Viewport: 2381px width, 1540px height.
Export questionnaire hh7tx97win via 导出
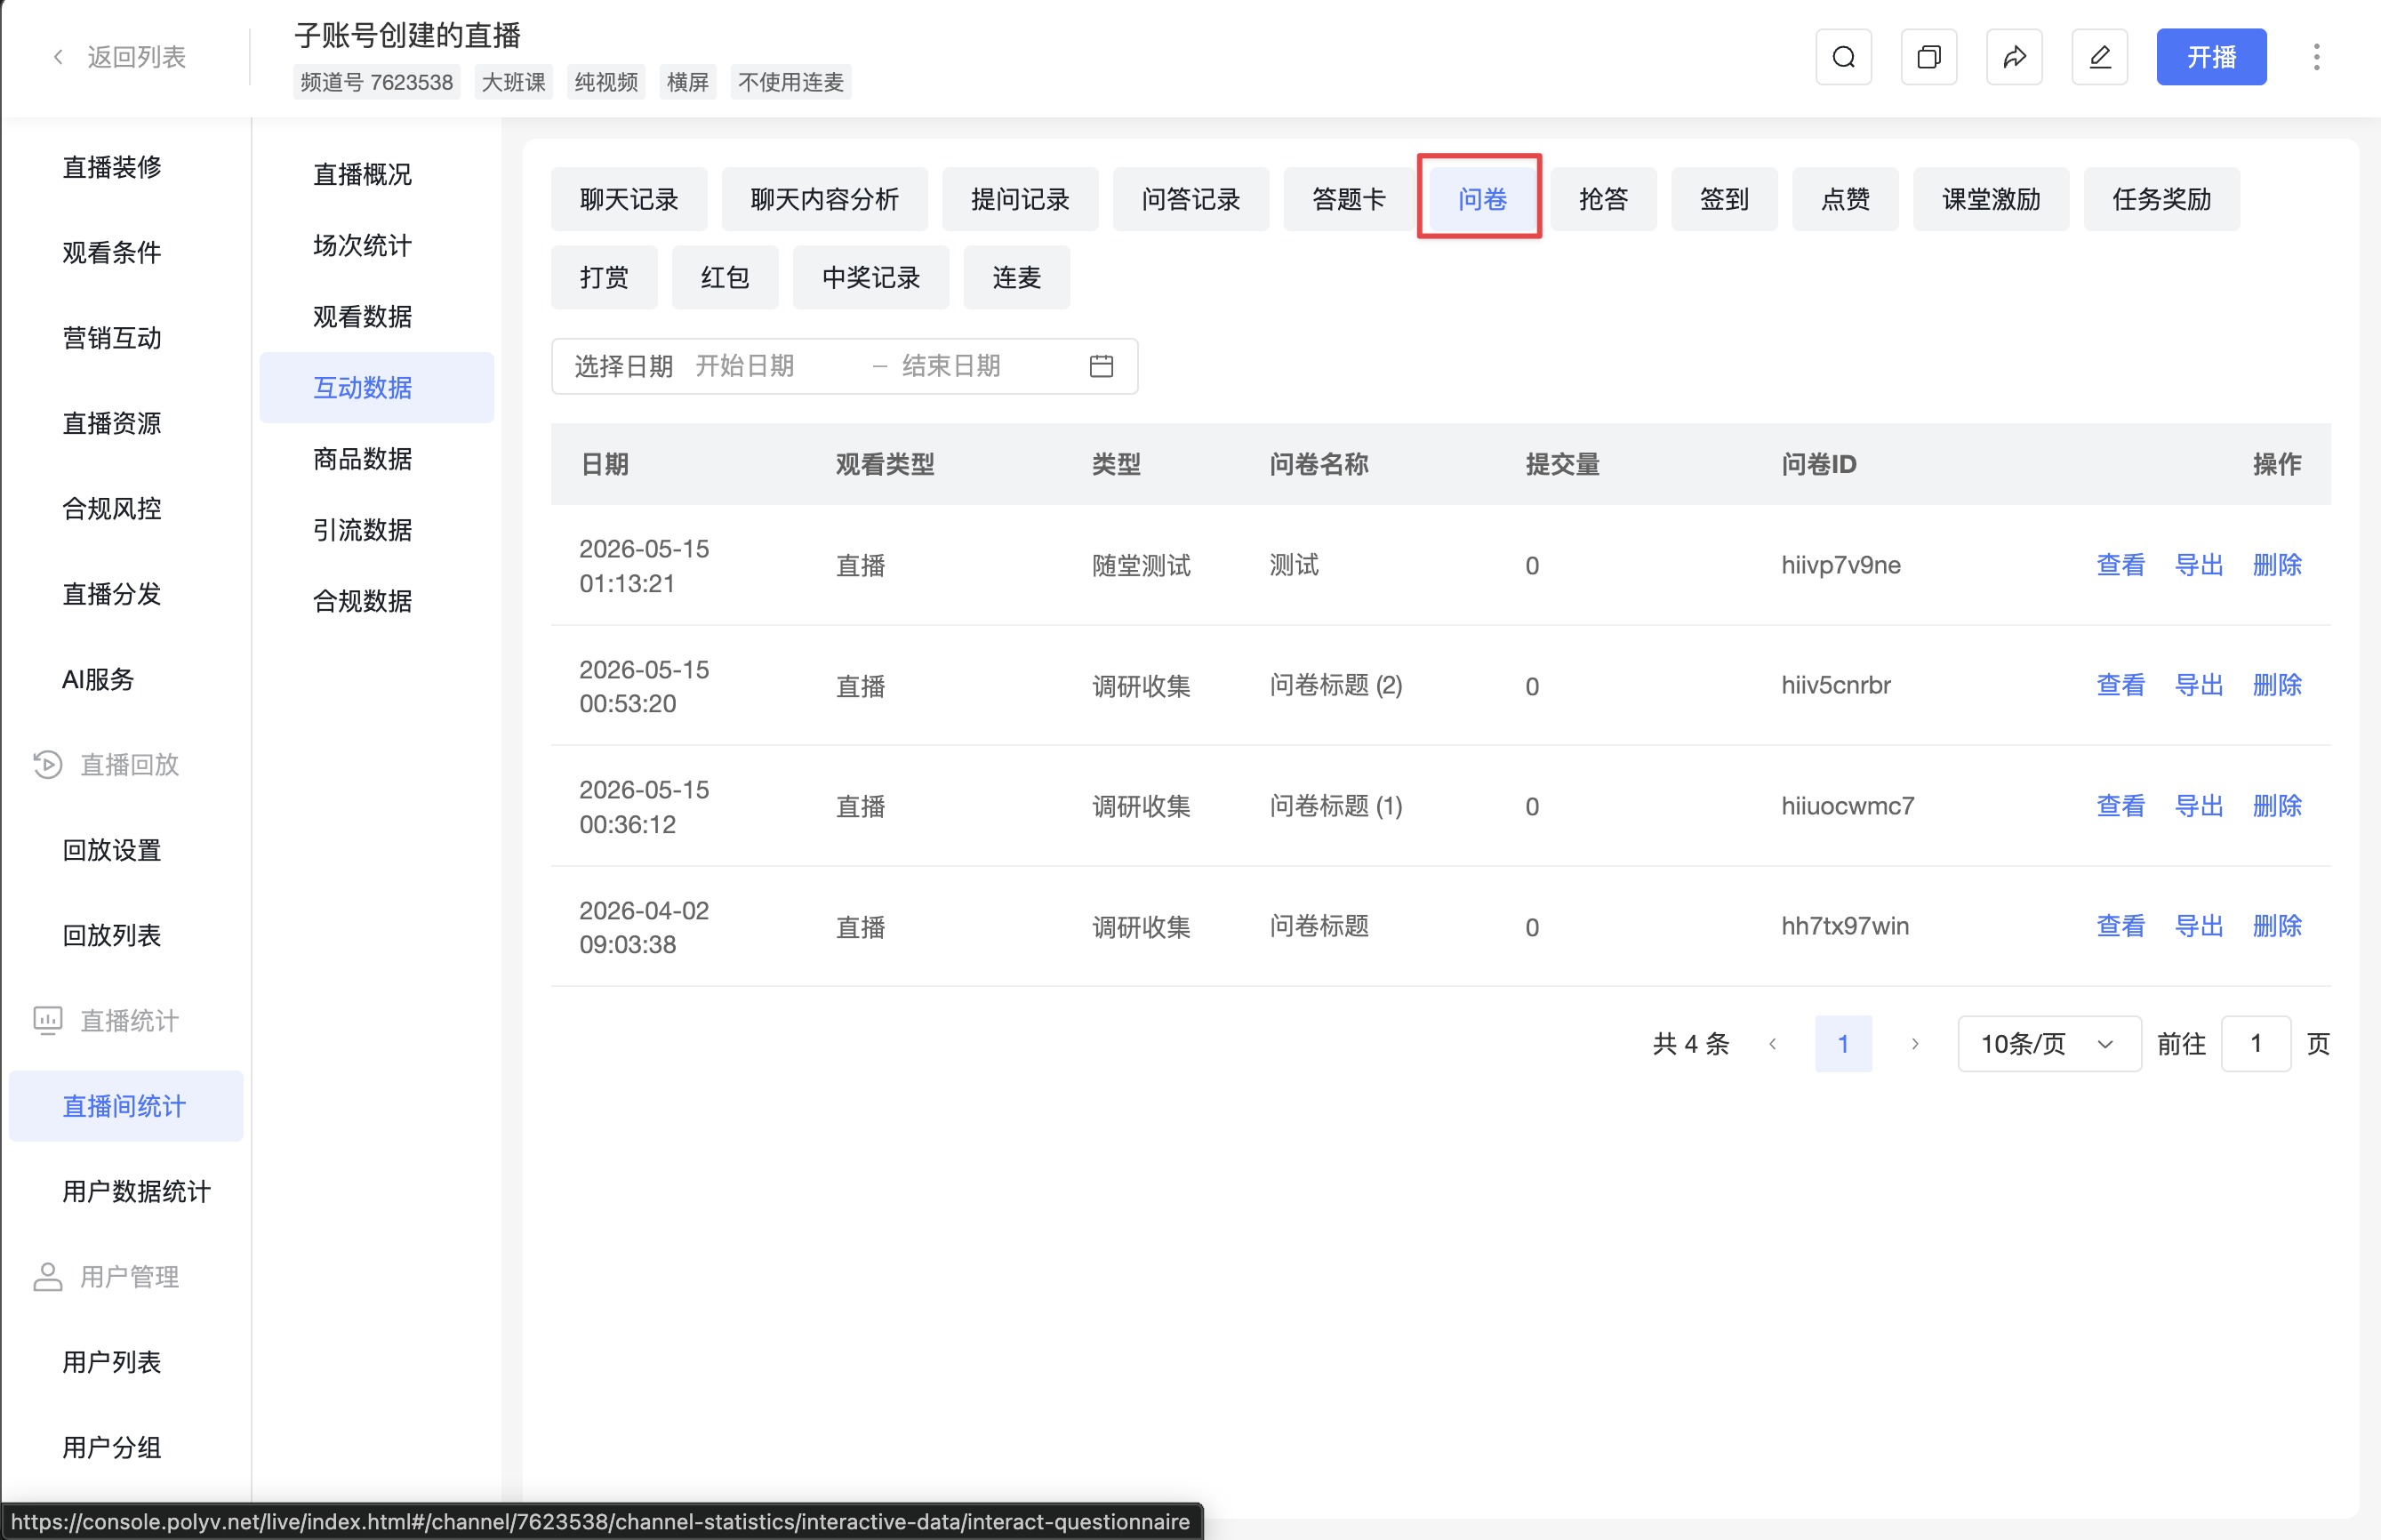pyautogui.click(x=2199, y=926)
